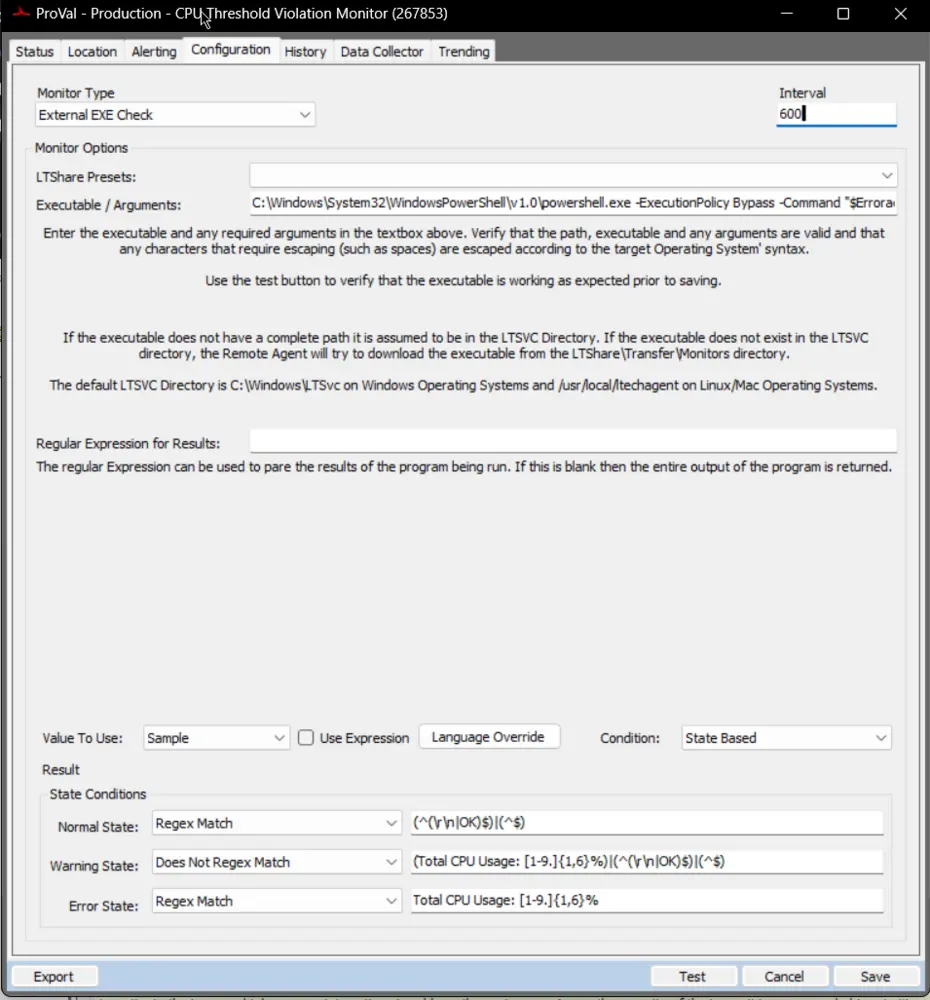Click the 'Result' label
This screenshot has height=1000, width=930.
point(61,770)
